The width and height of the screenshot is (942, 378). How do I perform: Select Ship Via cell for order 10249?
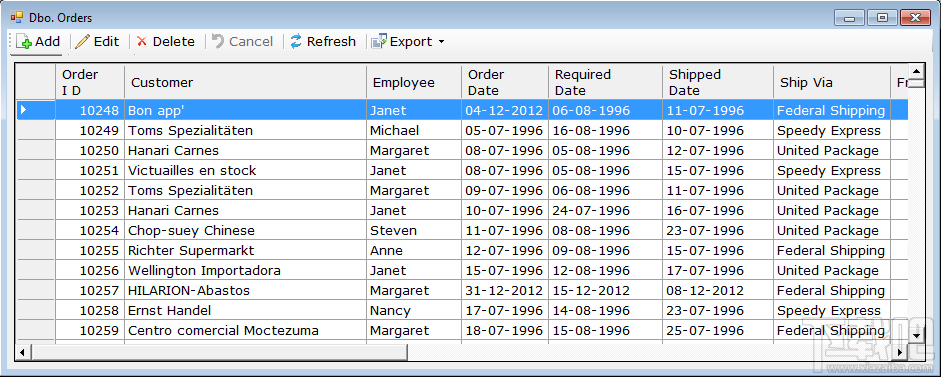tap(832, 130)
